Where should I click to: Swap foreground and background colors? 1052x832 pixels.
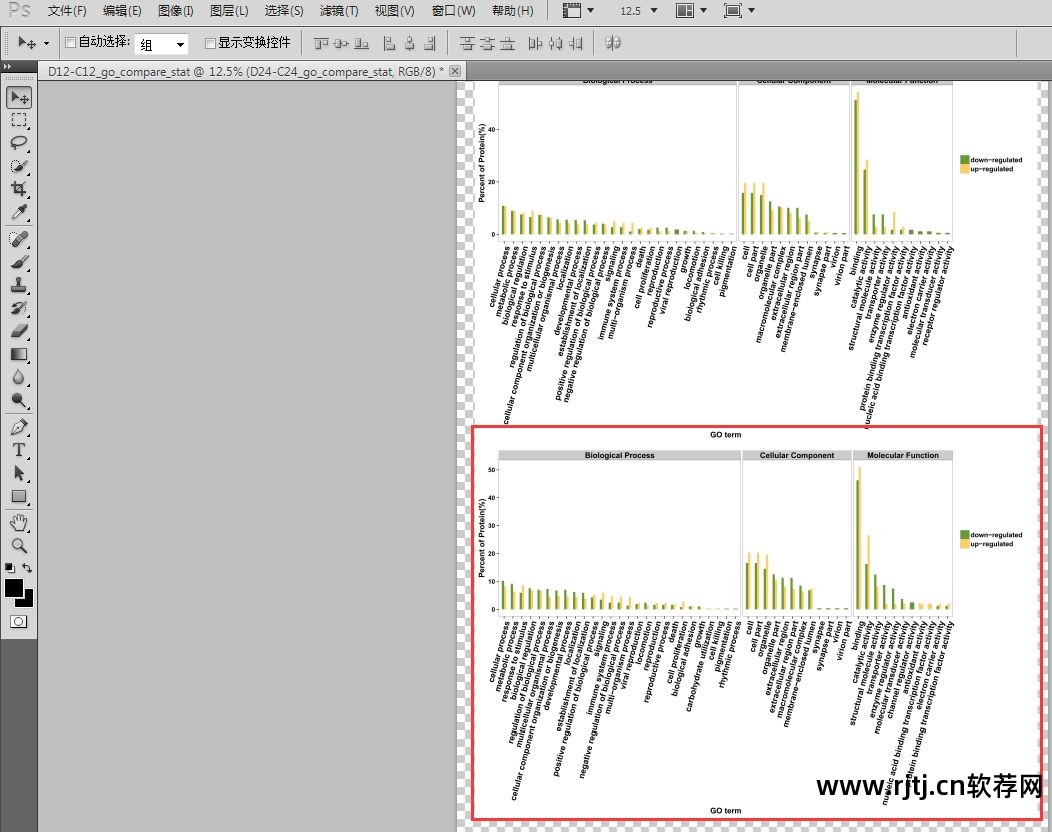[28, 568]
